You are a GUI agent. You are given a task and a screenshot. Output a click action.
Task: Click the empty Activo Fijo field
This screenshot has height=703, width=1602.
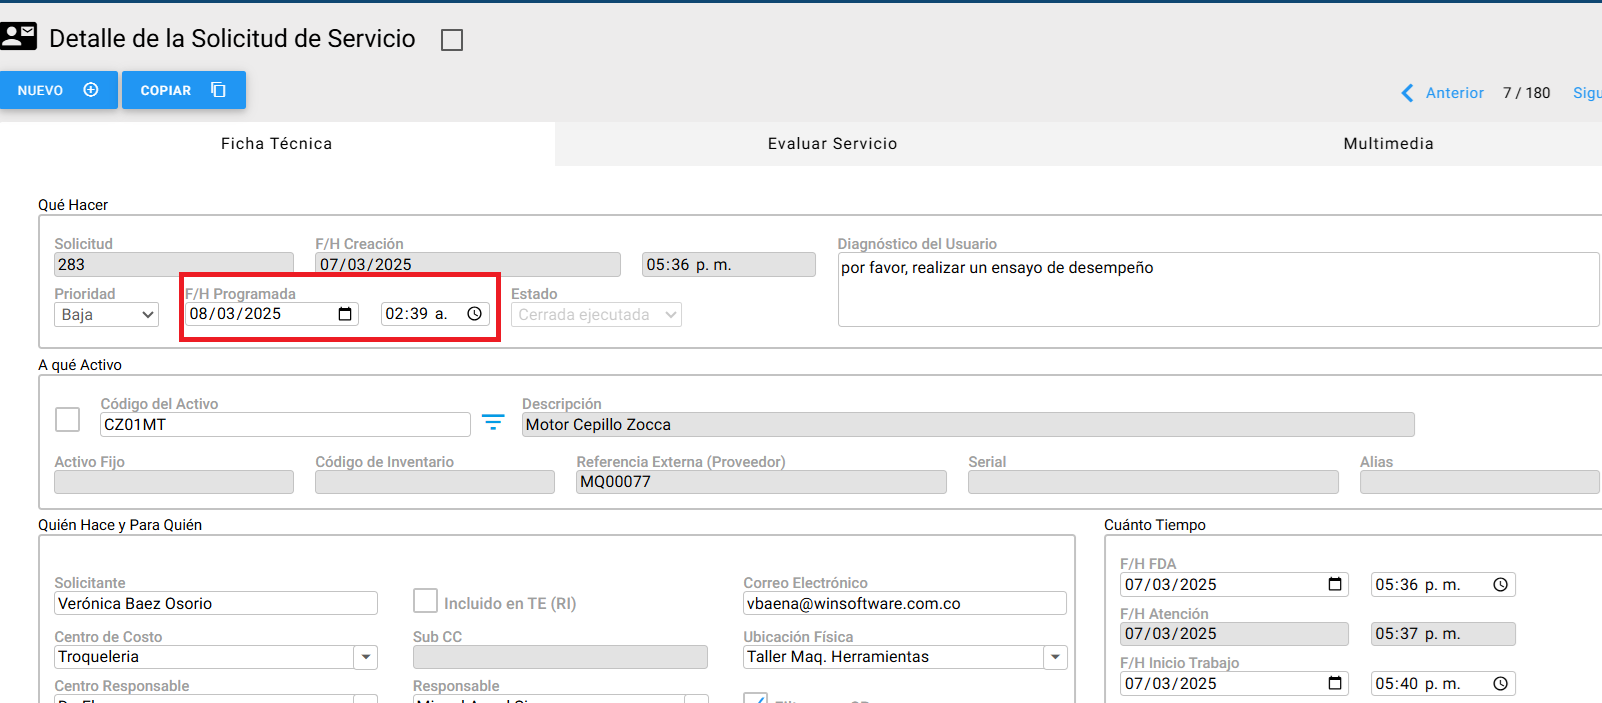click(174, 482)
